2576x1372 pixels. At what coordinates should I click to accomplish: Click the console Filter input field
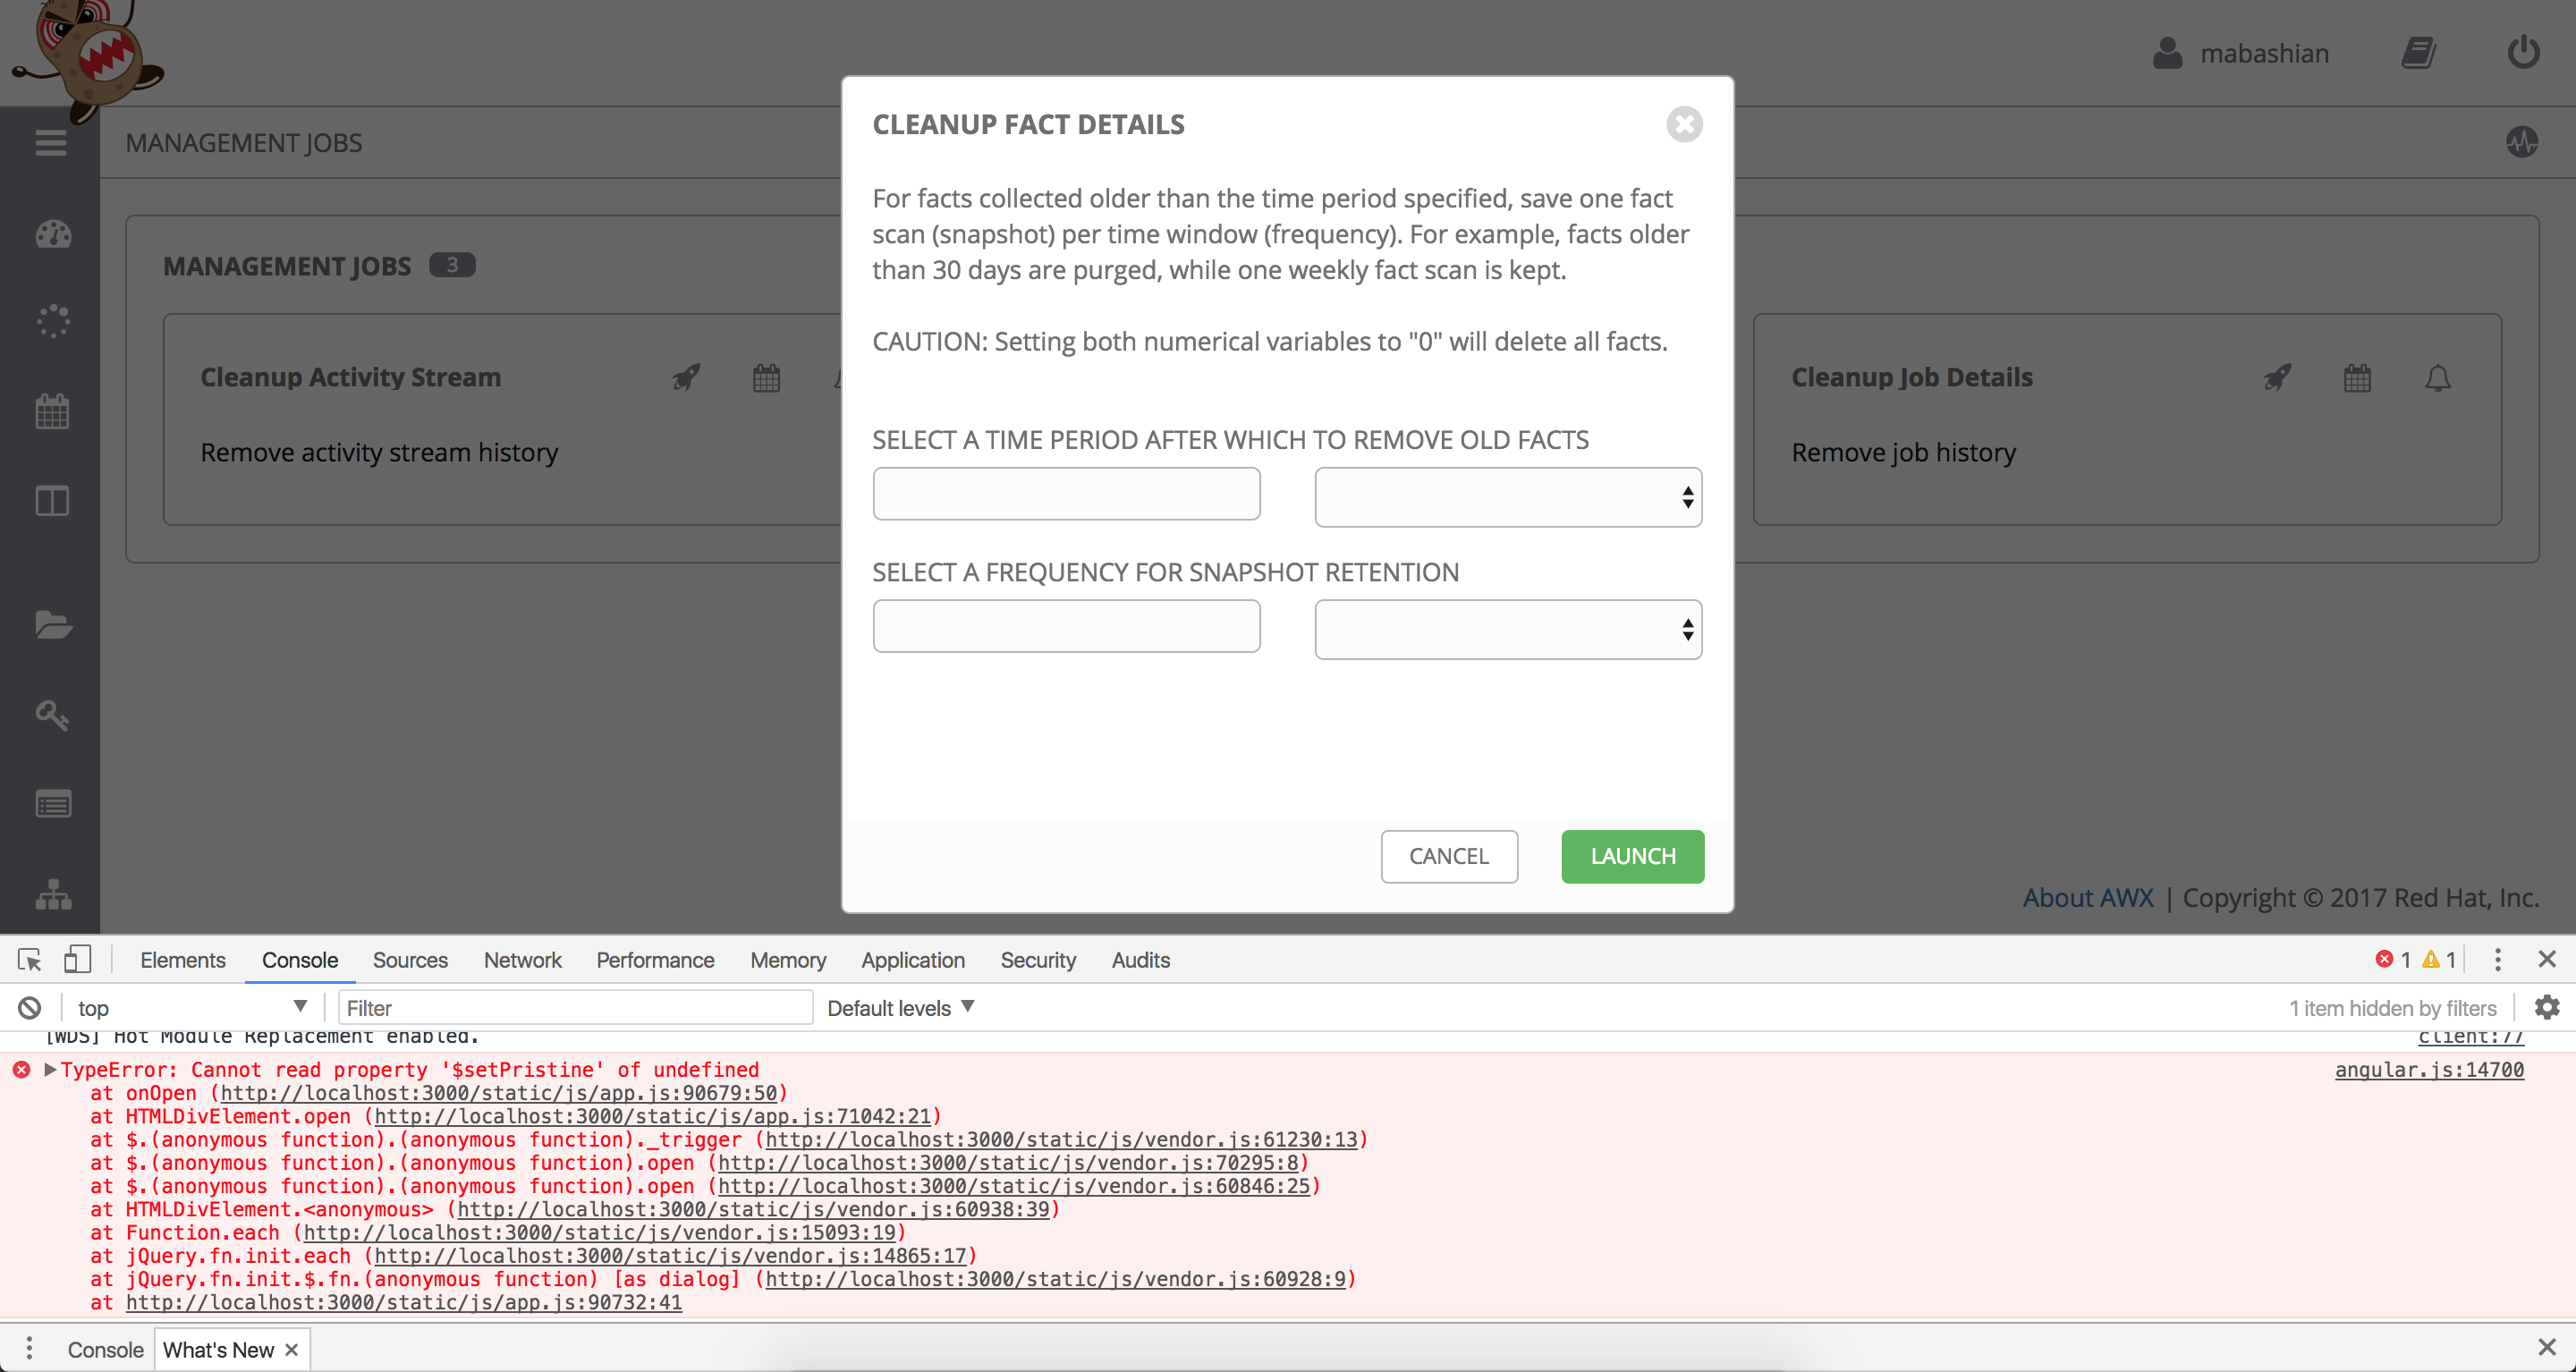[x=574, y=1008]
